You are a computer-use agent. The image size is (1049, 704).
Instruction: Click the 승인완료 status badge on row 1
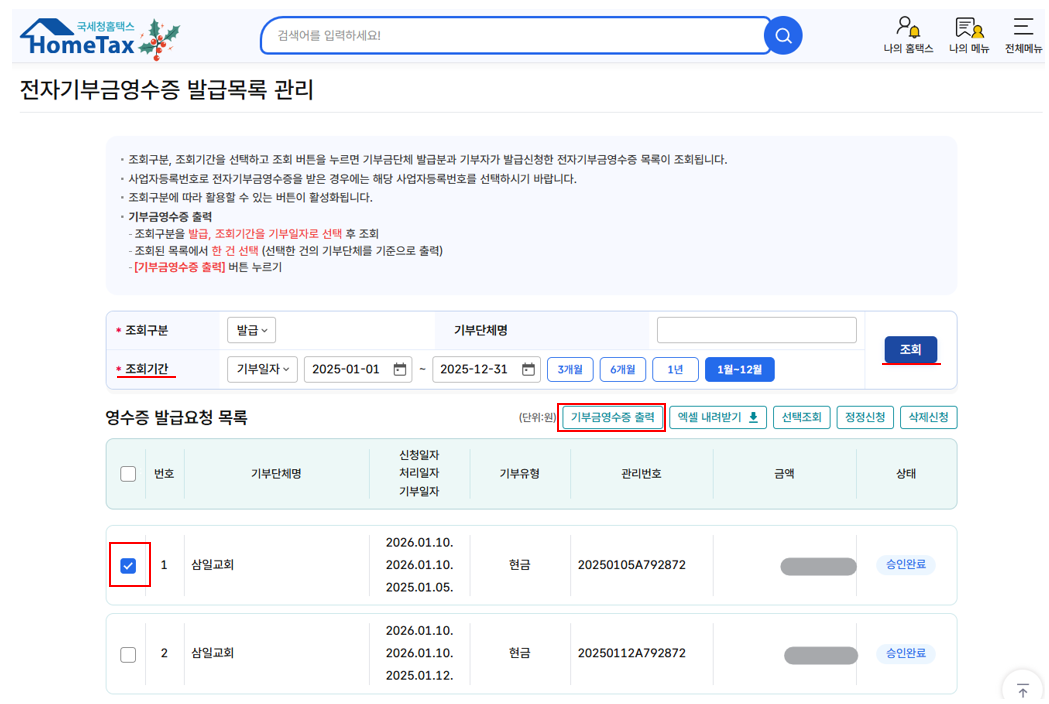[905, 564]
